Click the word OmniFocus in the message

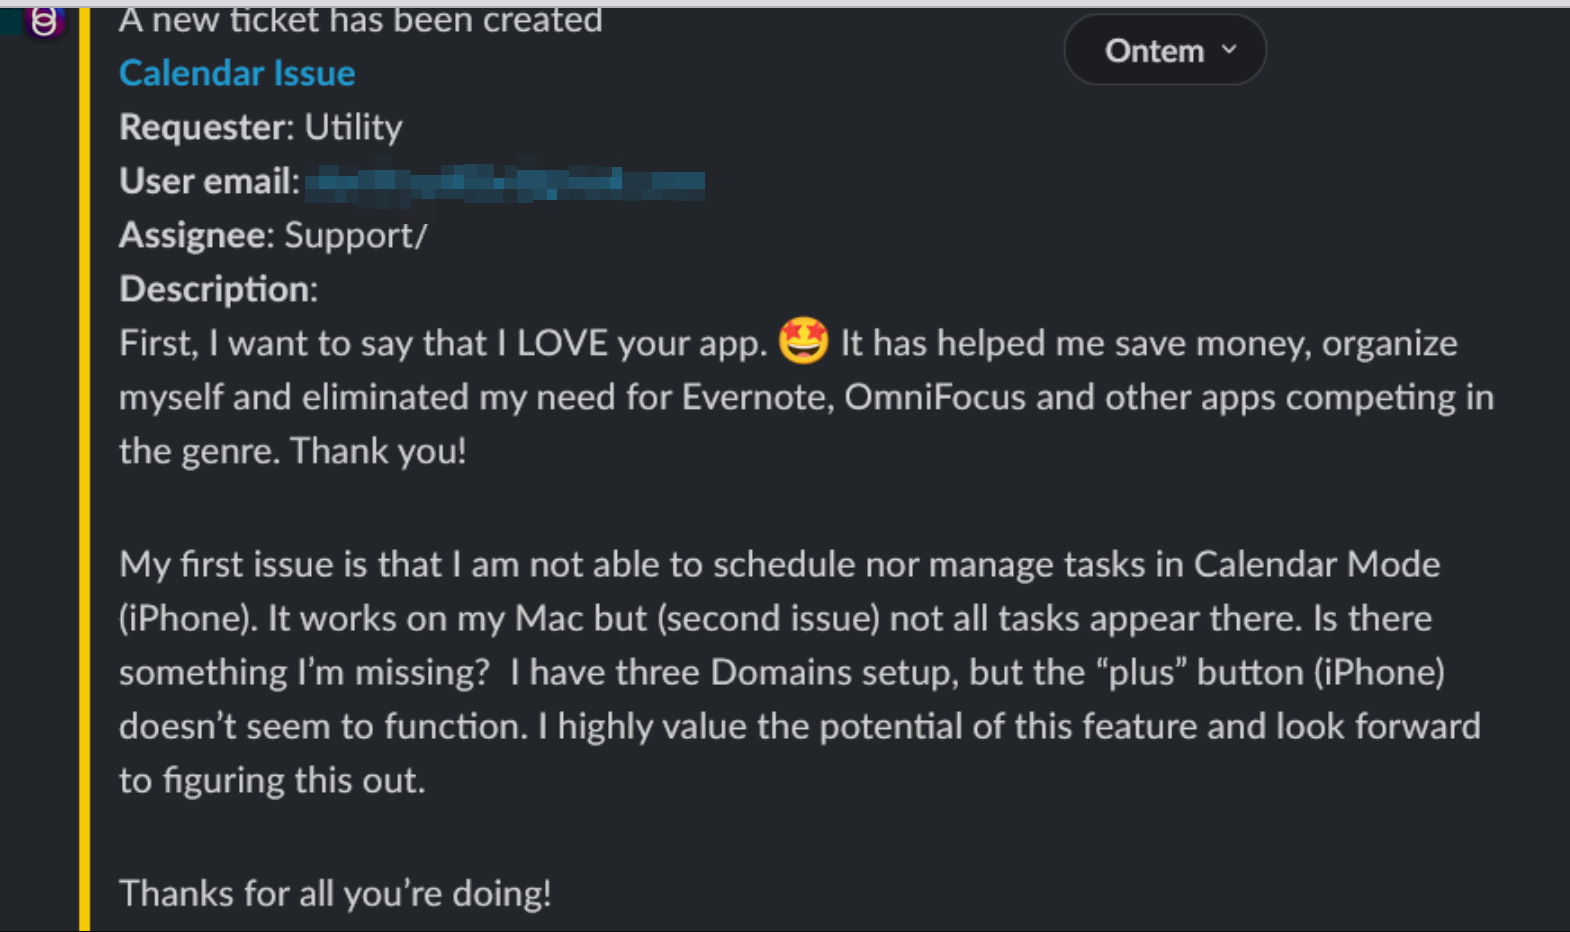(x=935, y=398)
